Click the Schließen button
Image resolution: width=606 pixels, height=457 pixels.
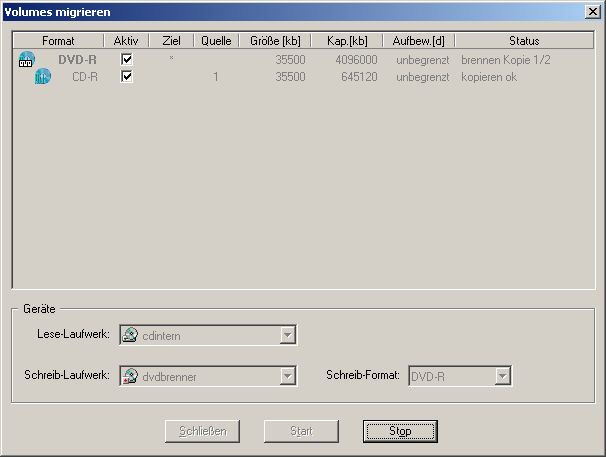click(x=202, y=431)
